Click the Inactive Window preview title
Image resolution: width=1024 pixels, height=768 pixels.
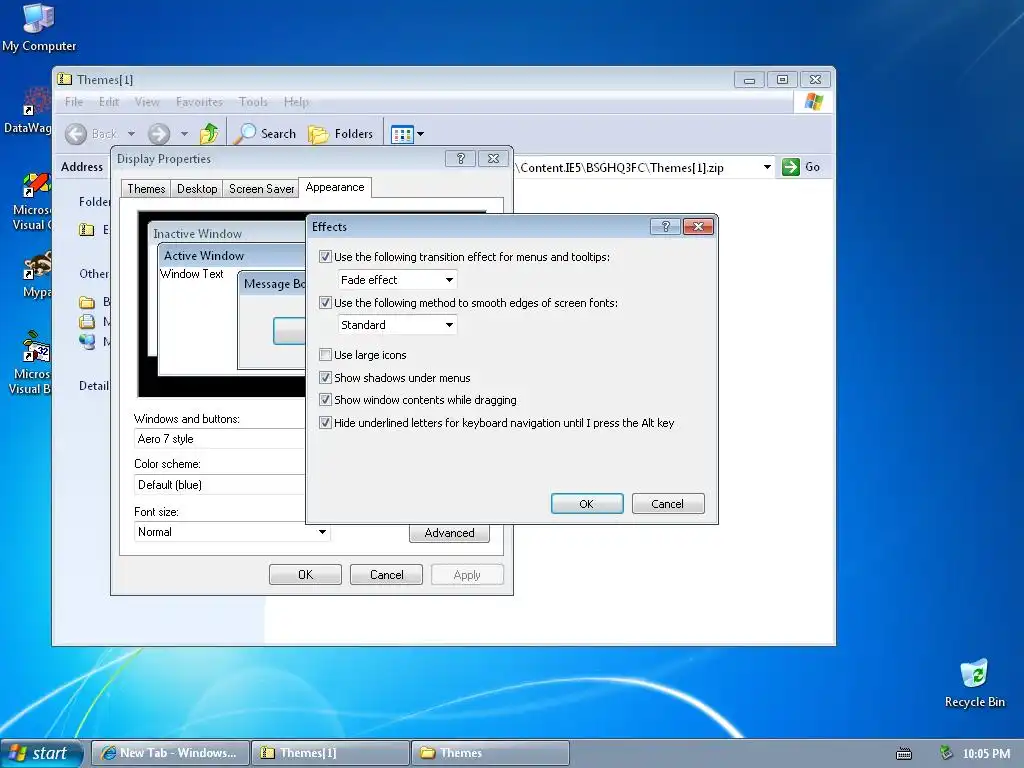point(197,234)
